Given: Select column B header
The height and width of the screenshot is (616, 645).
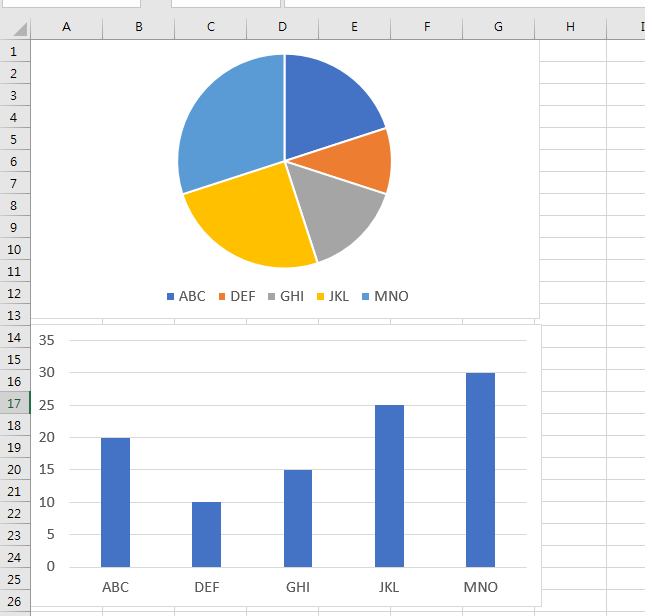Looking at the screenshot, I should coord(139,27).
